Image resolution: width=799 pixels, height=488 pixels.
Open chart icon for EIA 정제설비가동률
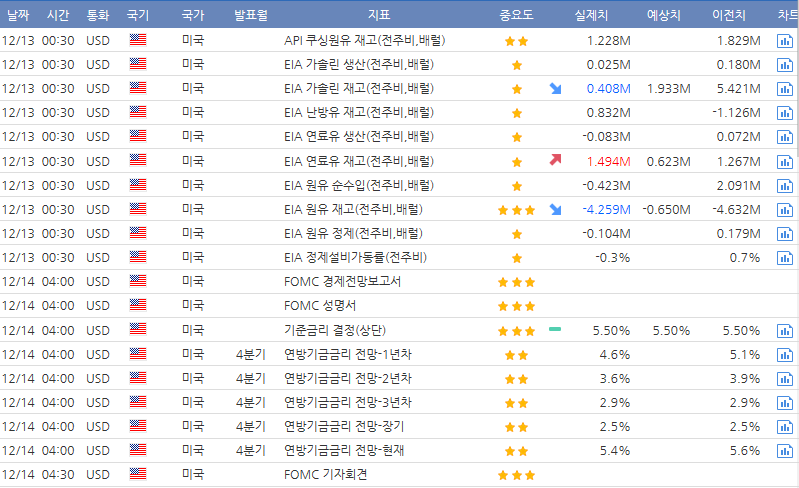click(x=785, y=258)
